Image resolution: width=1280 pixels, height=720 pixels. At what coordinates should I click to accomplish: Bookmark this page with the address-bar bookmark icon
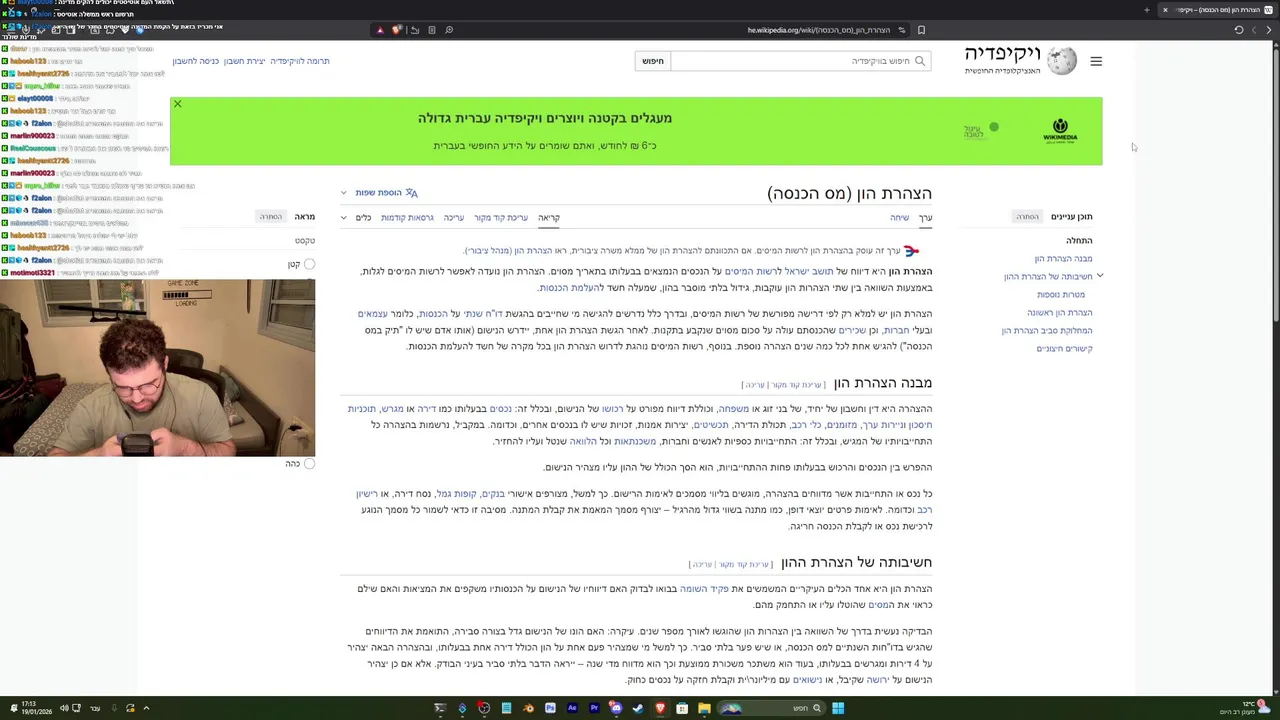(x=921, y=30)
